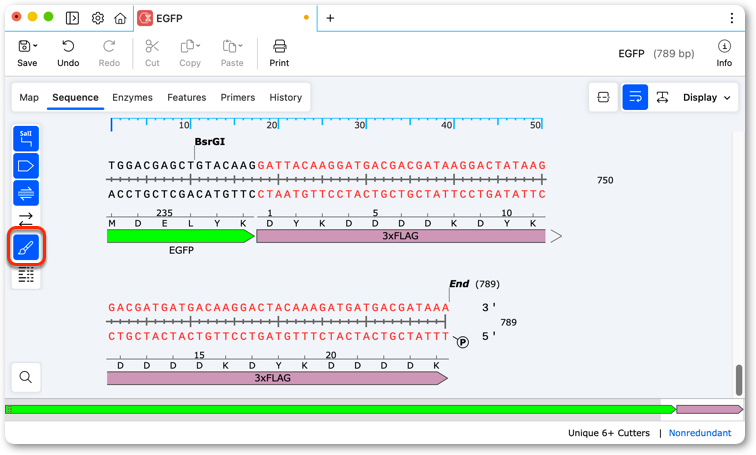Viewport: 756px width, 455px height.
Task: Open the Enzymes tab
Action: pos(132,97)
